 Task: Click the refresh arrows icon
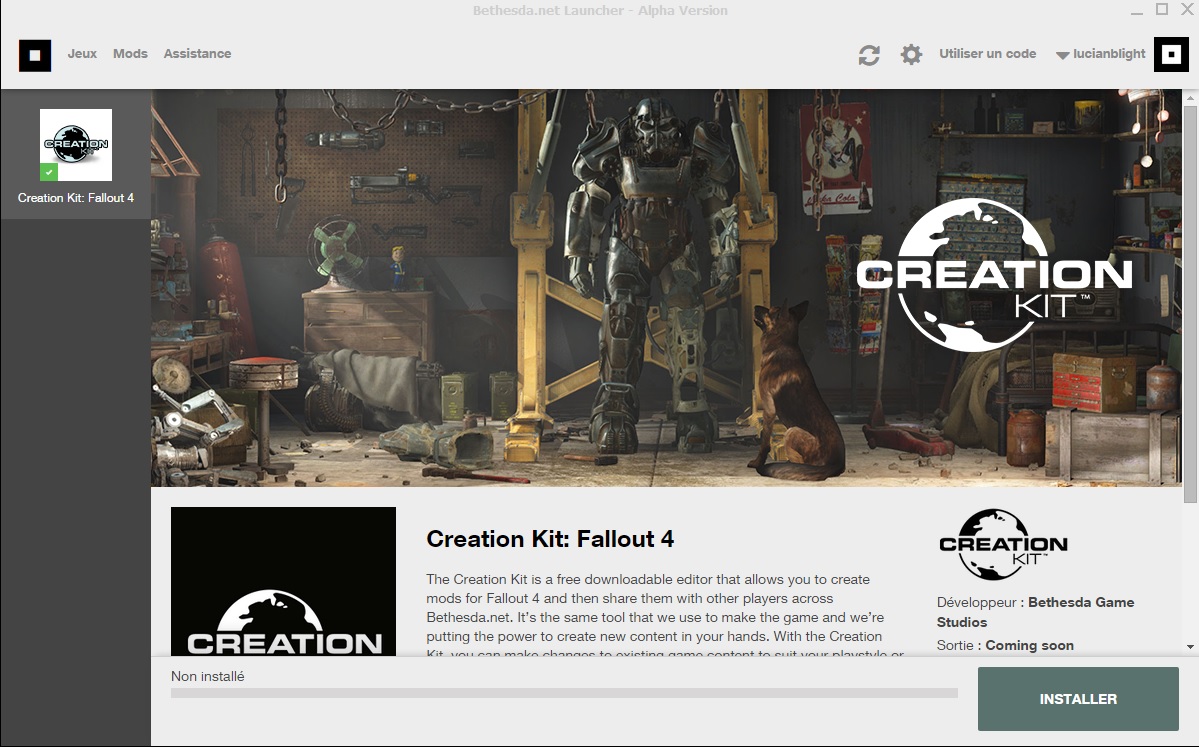click(869, 55)
